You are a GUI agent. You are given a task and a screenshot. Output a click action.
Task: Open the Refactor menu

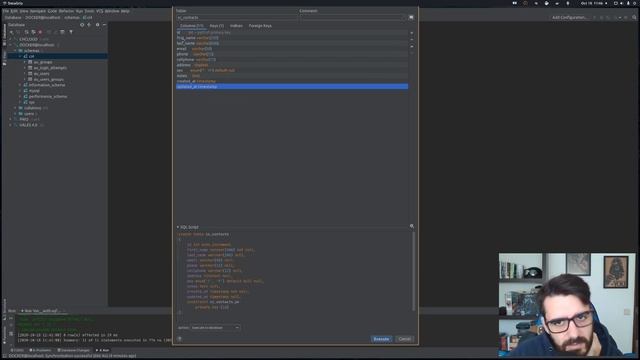(x=66, y=11)
